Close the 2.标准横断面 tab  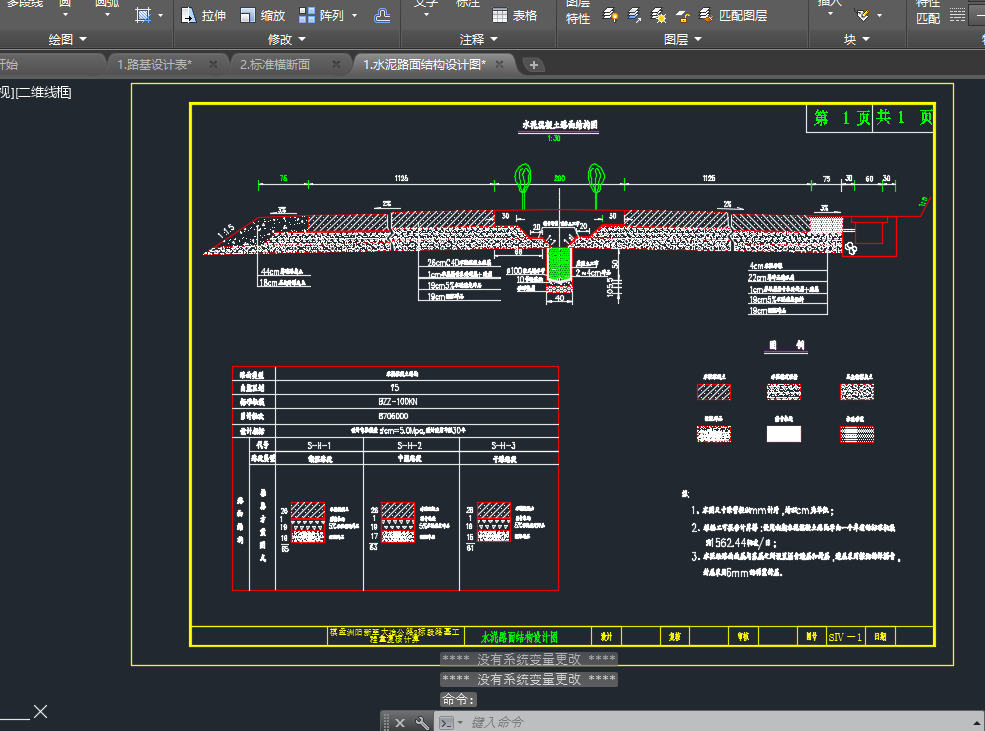pos(336,65)
